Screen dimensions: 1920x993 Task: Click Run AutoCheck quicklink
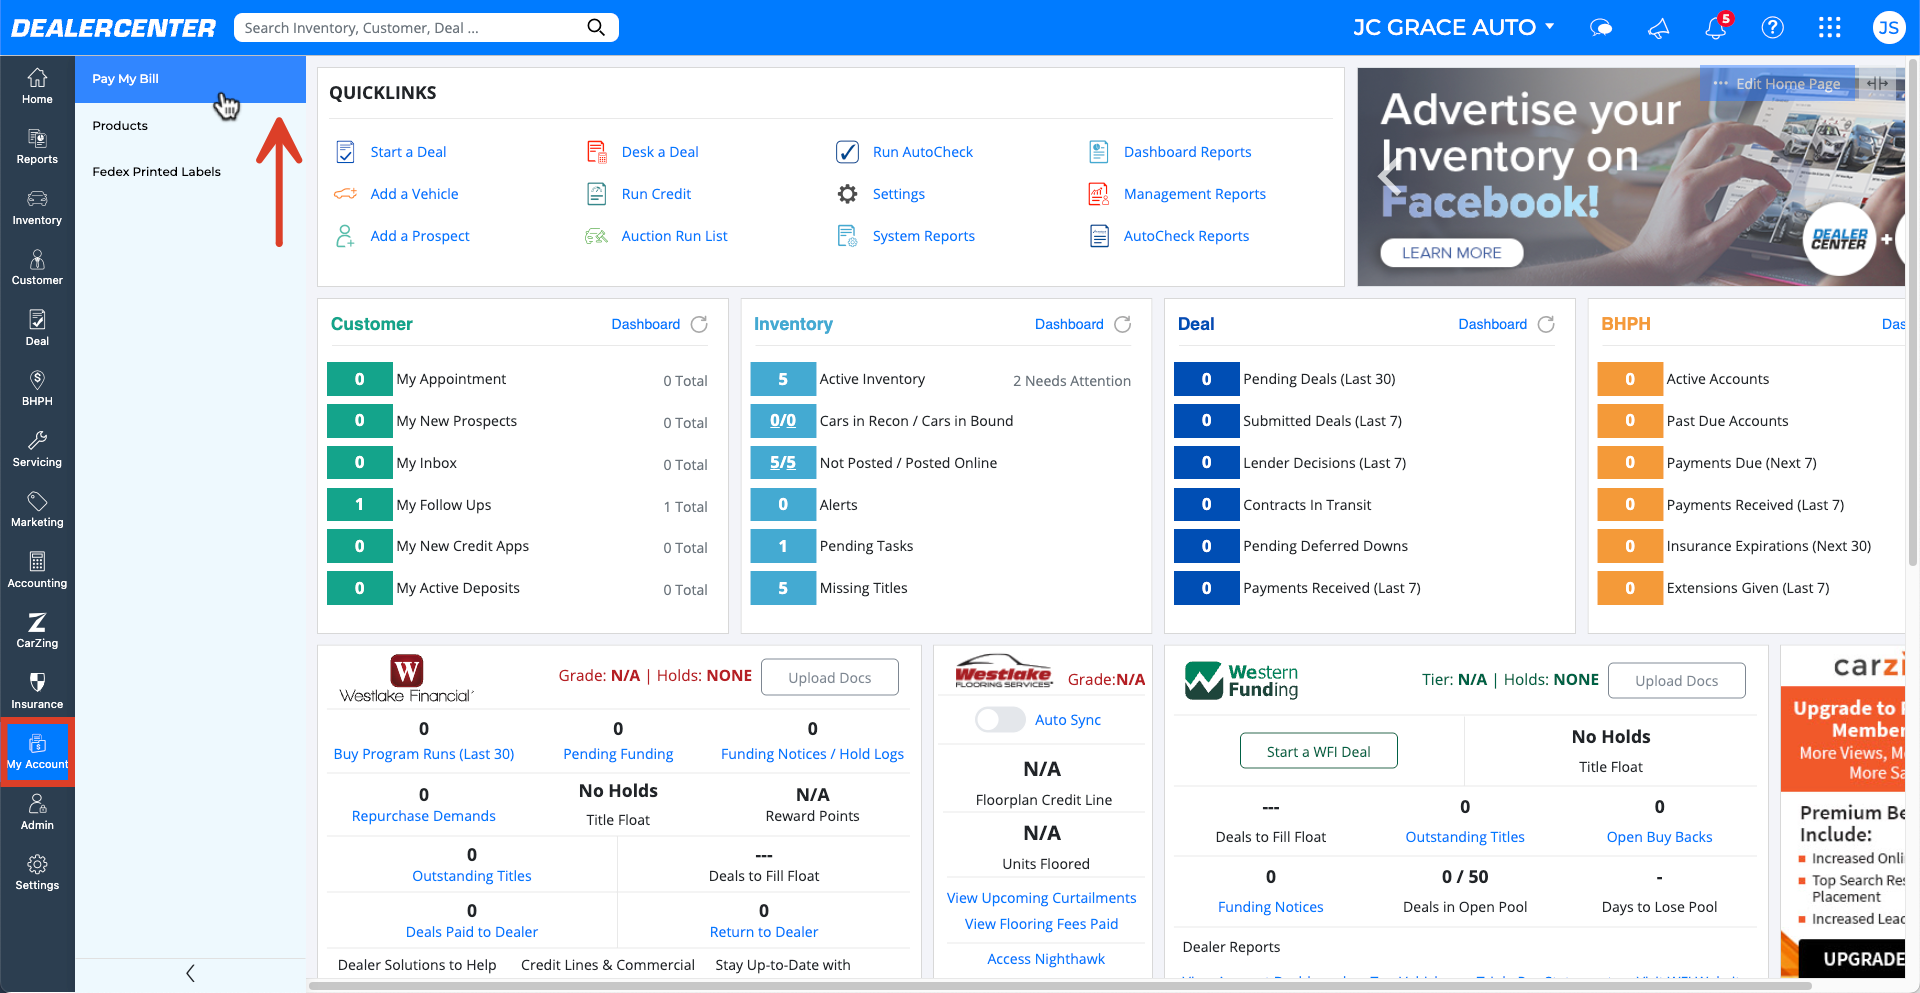[922, 152]
